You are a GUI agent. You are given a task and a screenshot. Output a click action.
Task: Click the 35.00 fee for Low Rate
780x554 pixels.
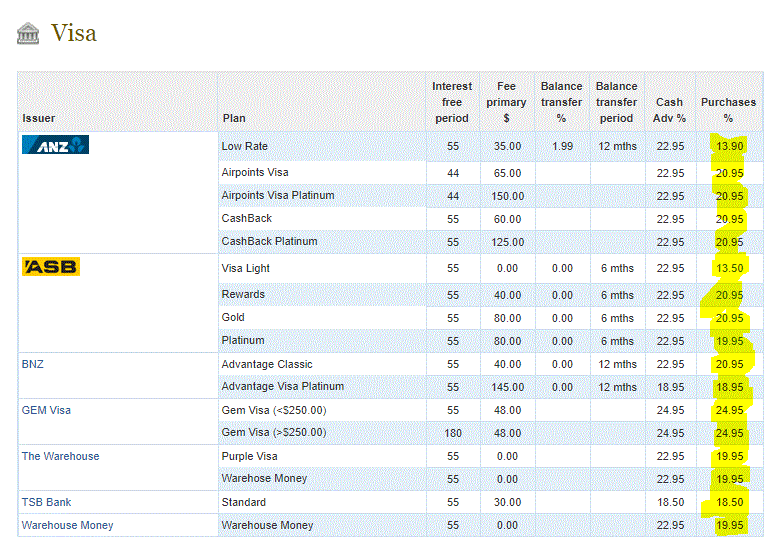508,146
